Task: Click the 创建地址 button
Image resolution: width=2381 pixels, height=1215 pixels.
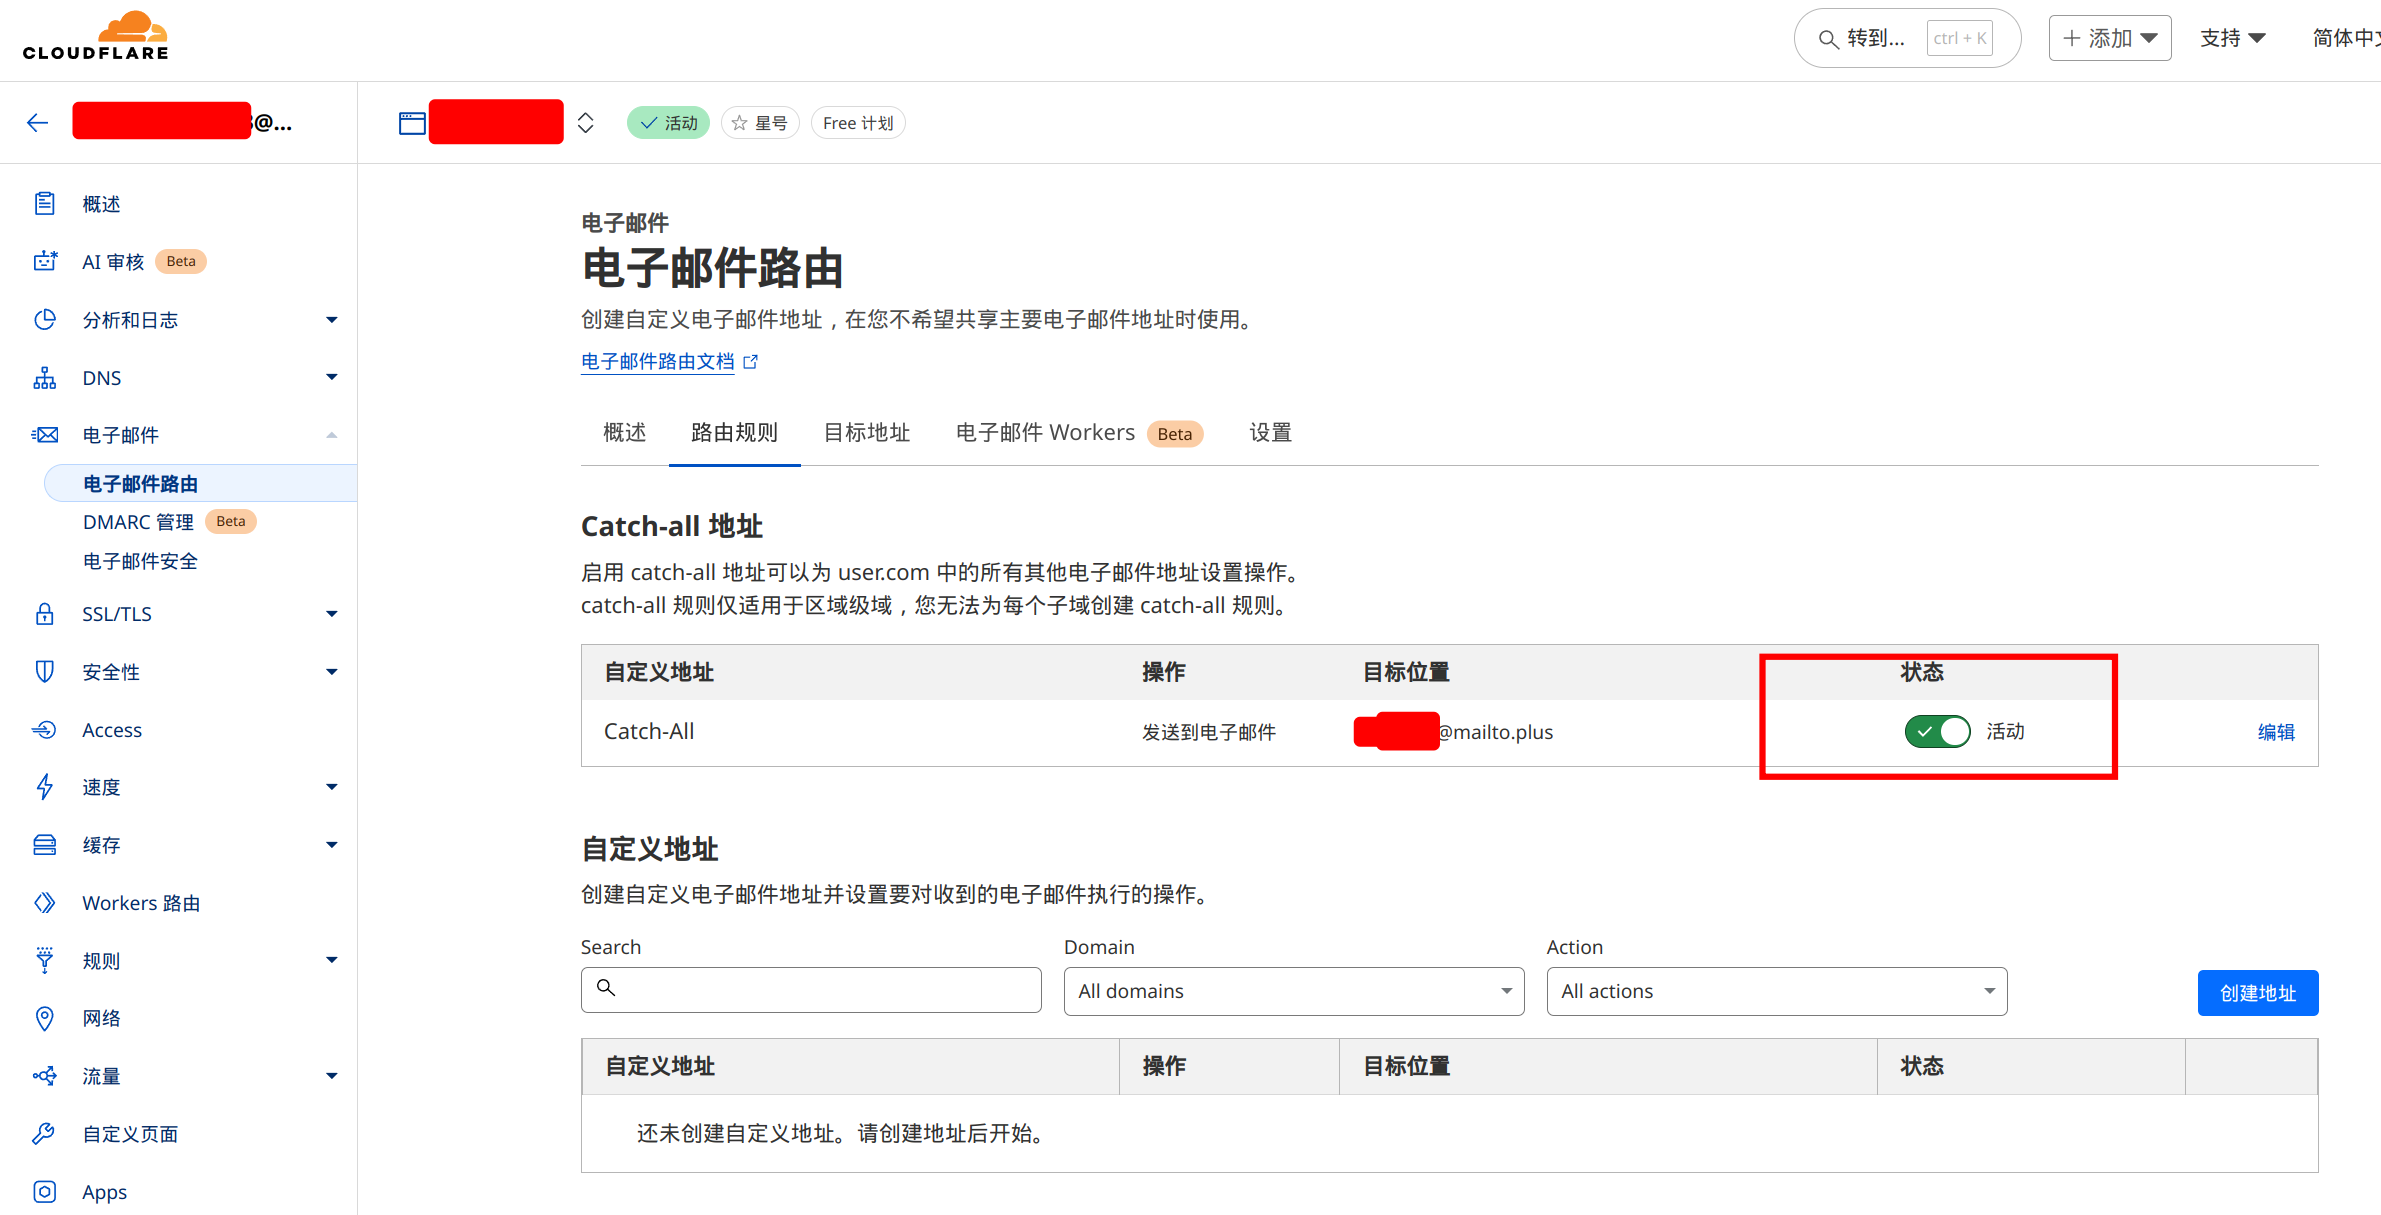Action: pos(2257,993)
